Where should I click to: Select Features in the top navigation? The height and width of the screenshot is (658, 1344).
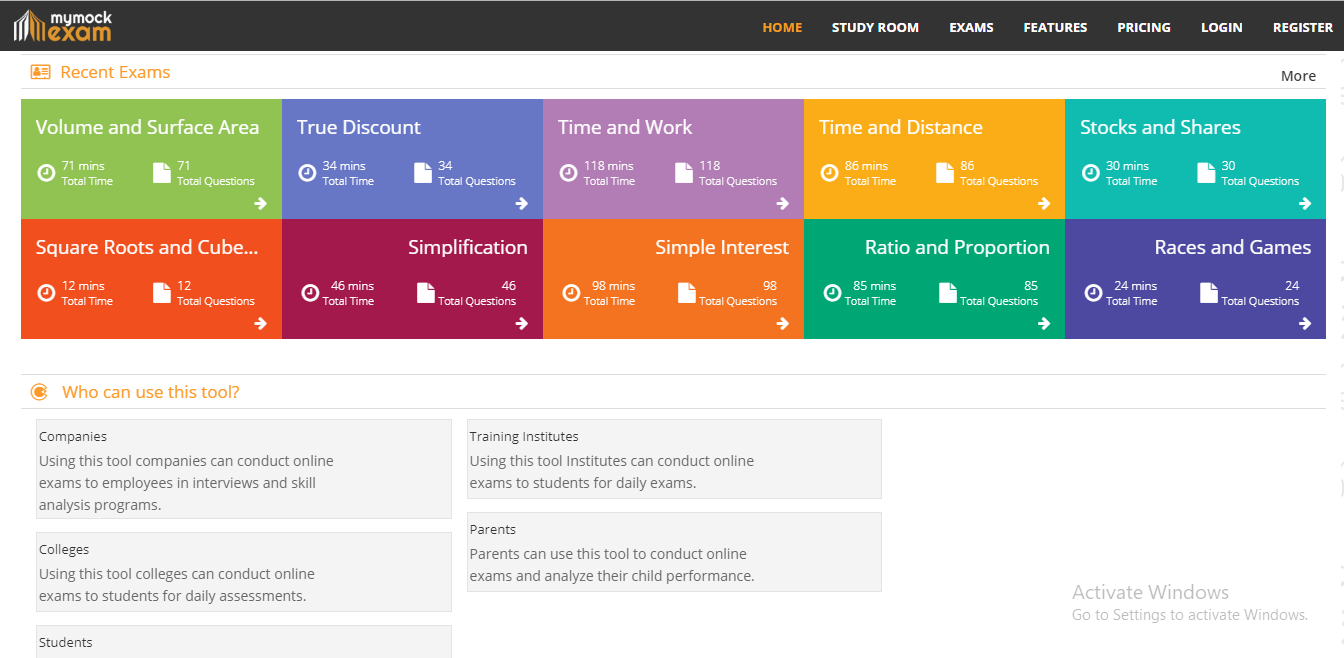pos(1055,28)
